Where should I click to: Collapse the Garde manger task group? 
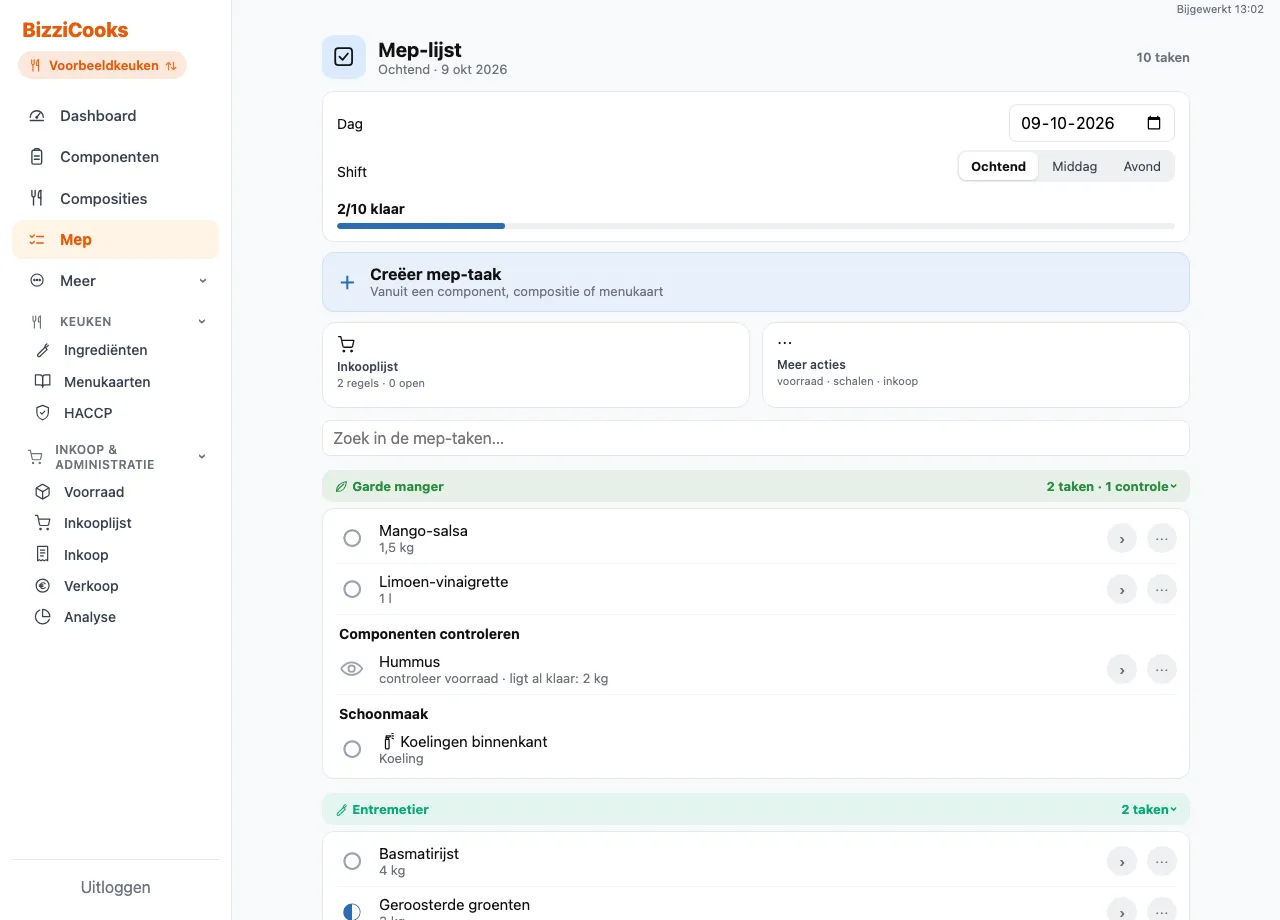pos(756,487)
